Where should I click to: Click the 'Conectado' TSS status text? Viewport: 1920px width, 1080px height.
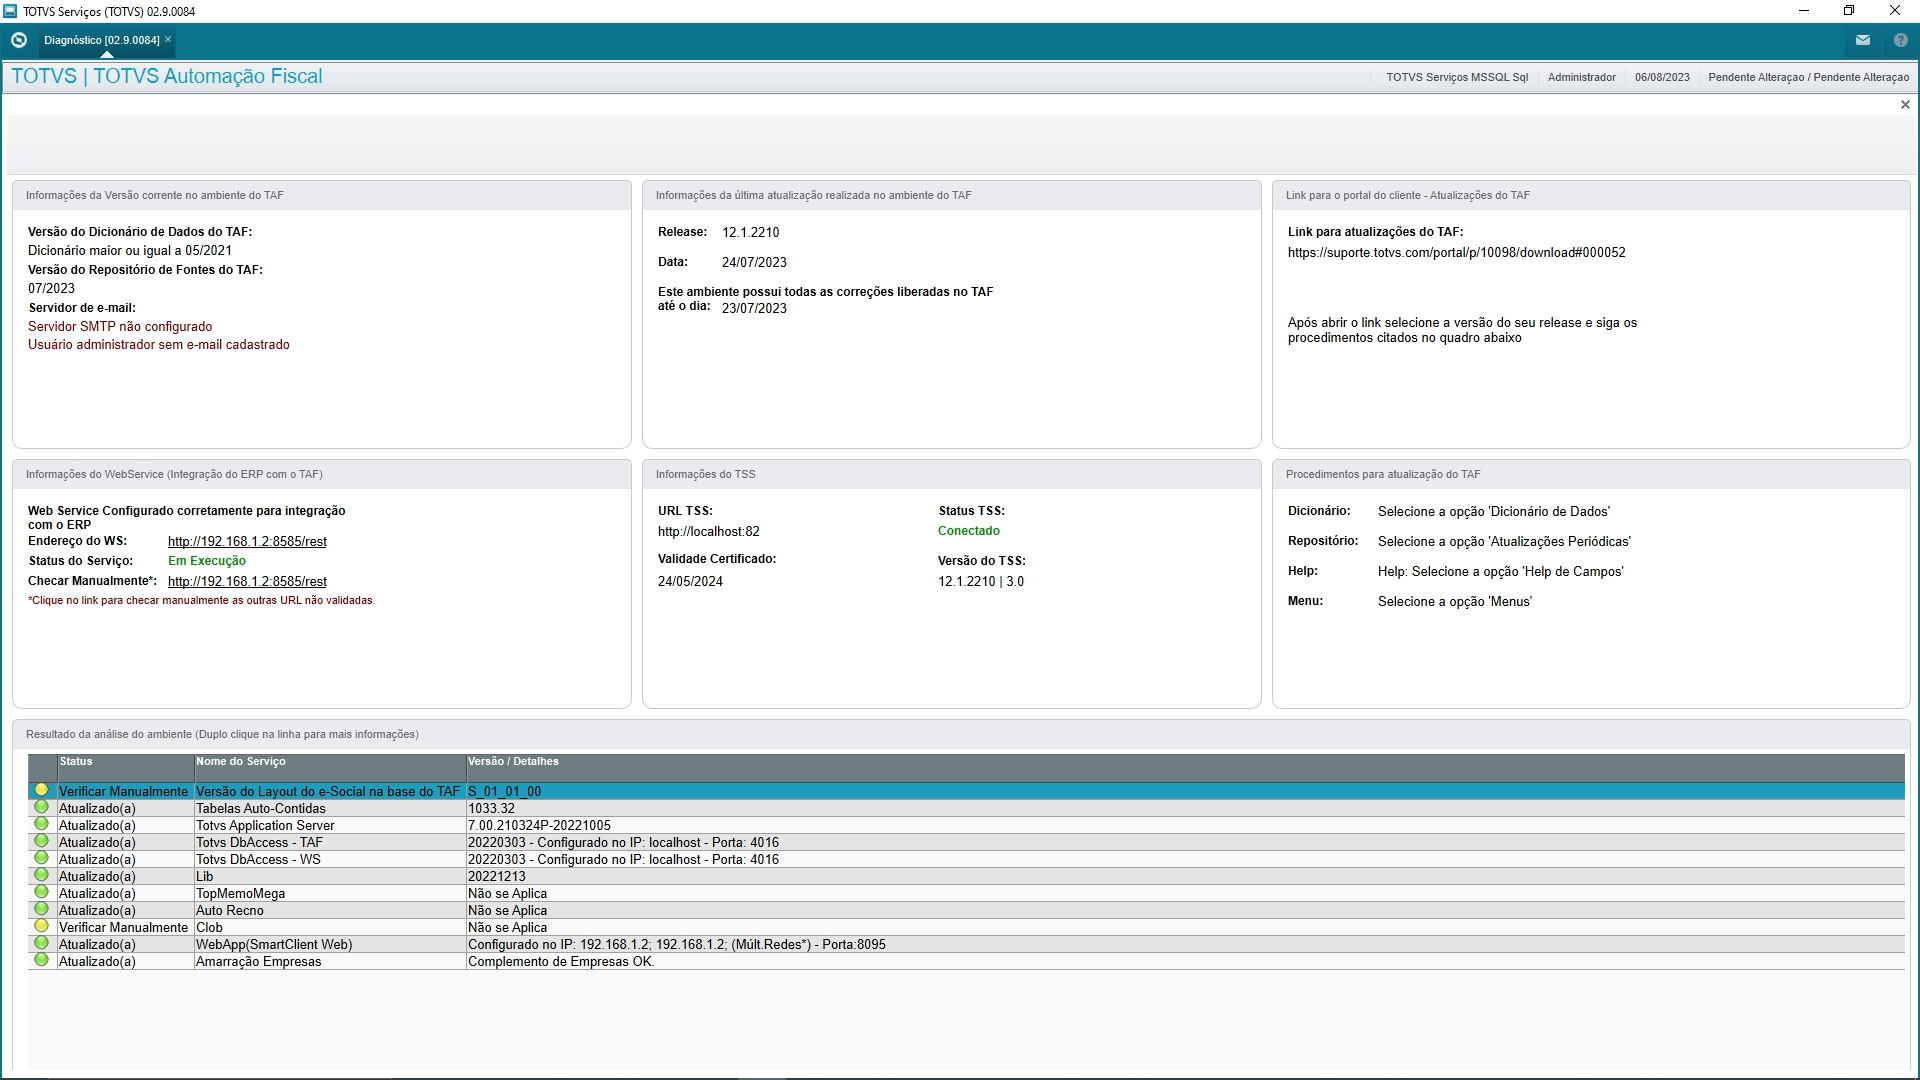pyautogui.click(x=968, y=531)
